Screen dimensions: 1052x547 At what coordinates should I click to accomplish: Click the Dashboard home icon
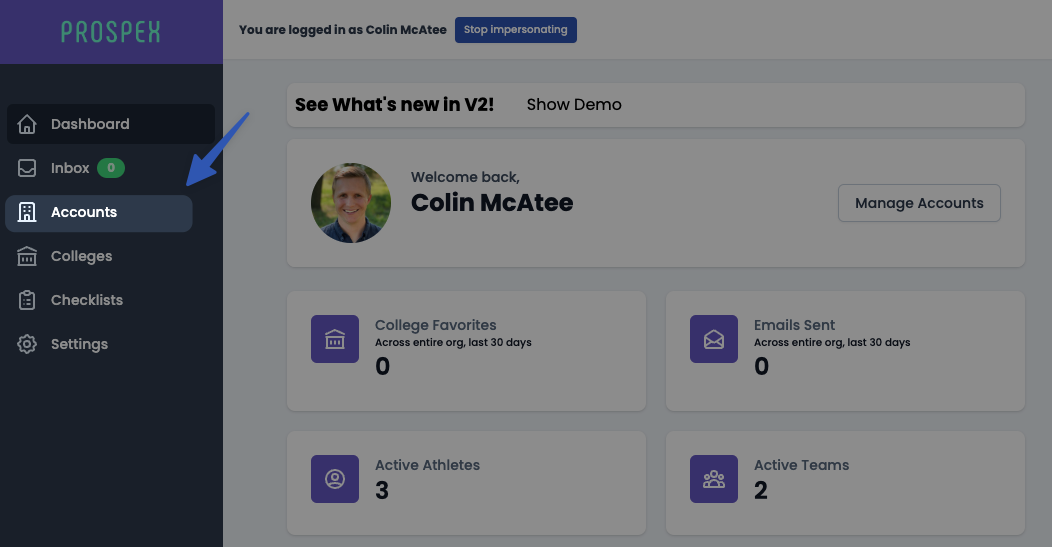(27, 124)
